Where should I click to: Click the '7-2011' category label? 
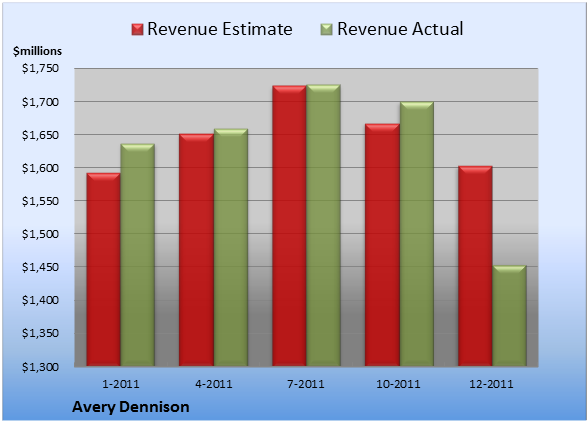tap(306, 384)
